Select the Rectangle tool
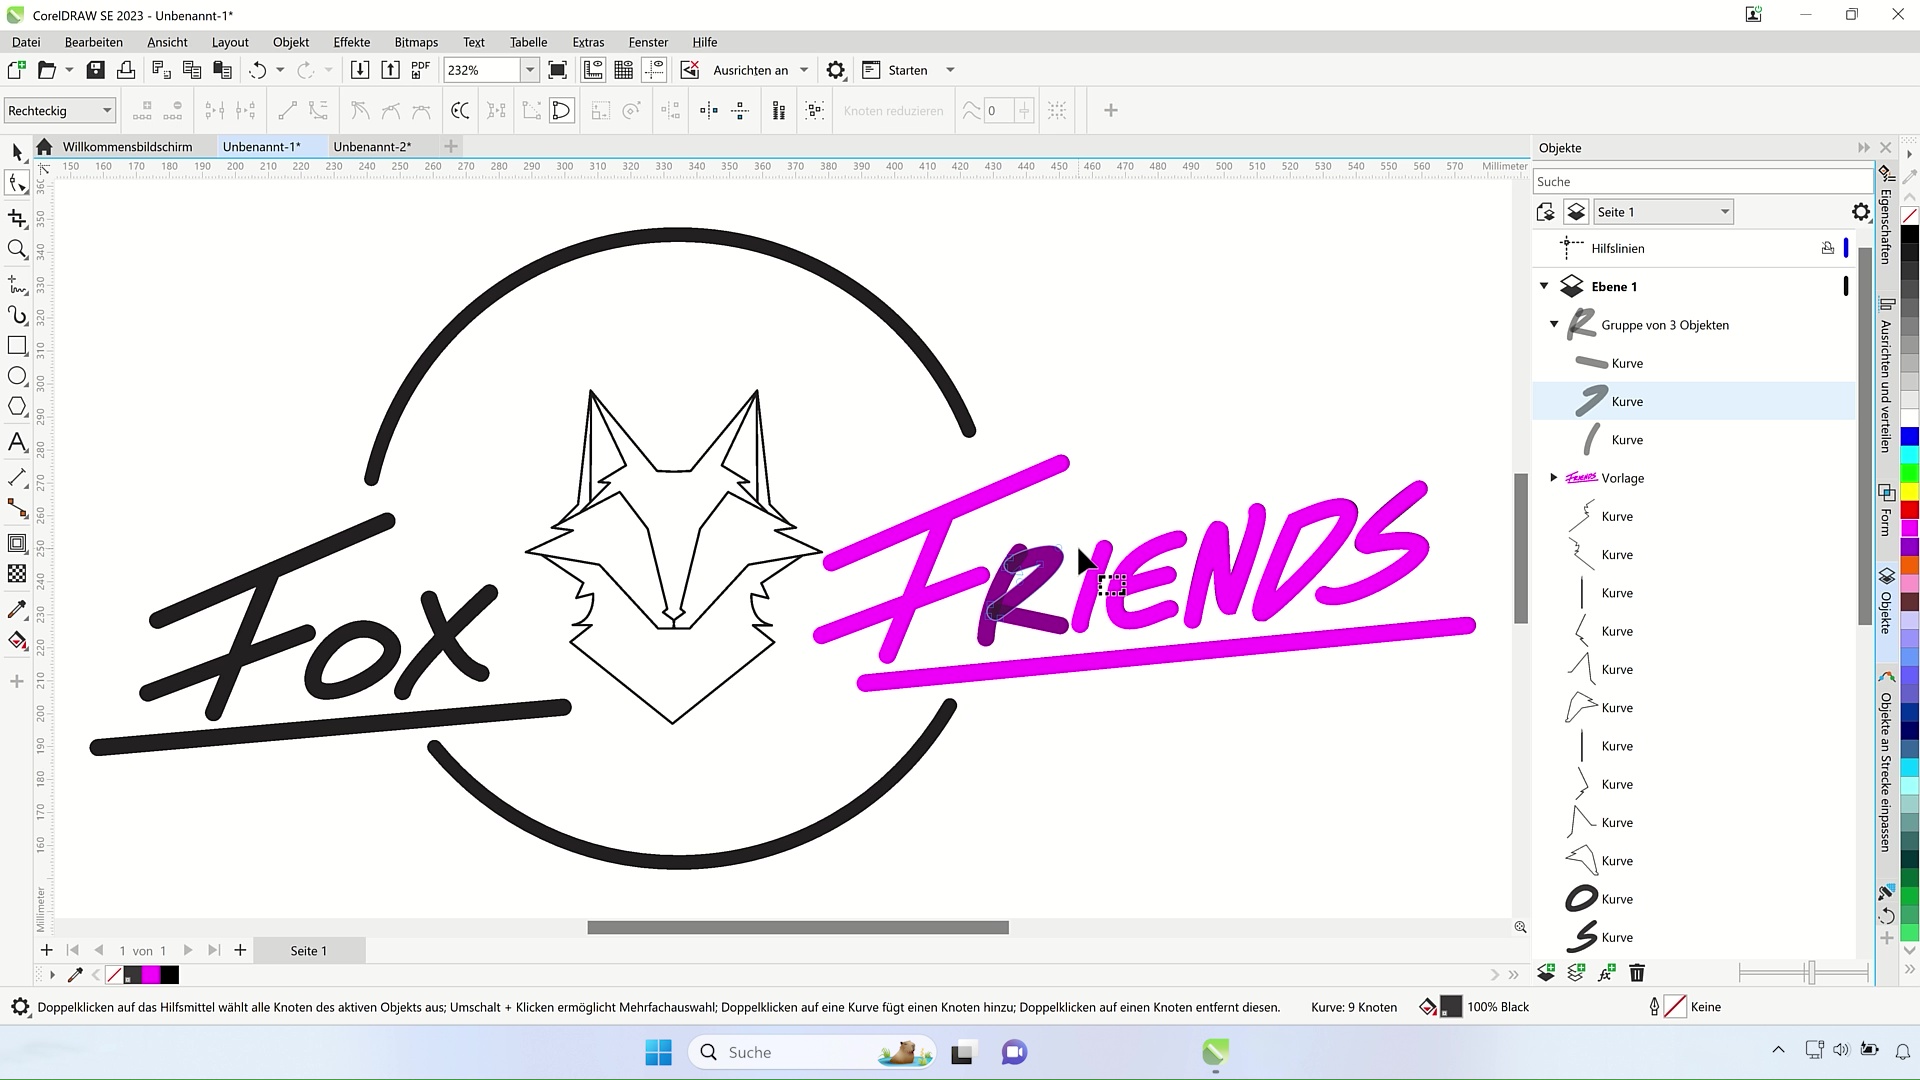 pyautogui.click(x=17, y=345)
